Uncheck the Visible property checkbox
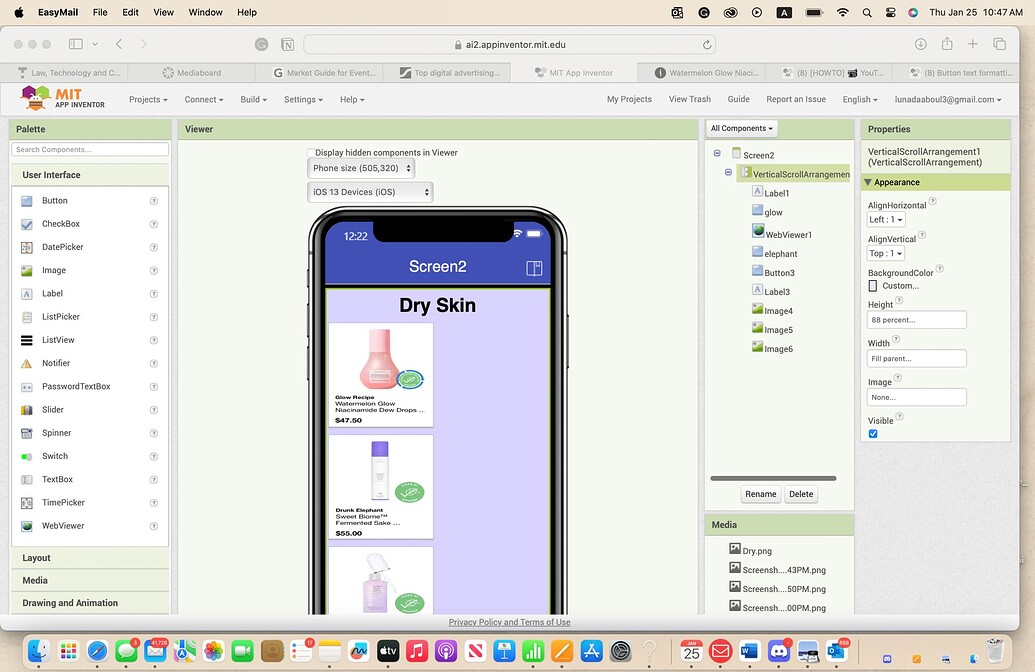Viewport: 1035px width, 672px height. click(x=873, y=434)
